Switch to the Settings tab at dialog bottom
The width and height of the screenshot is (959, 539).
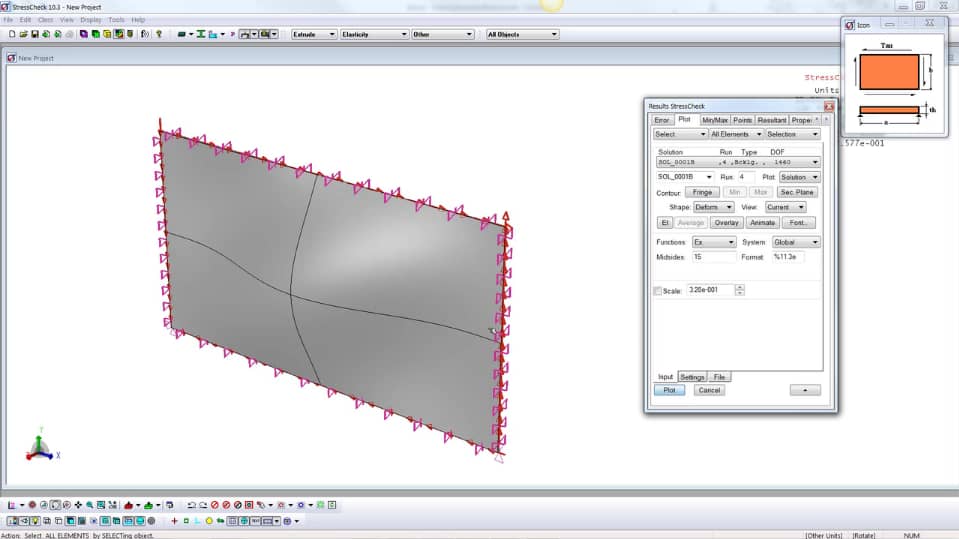point(692,377)
